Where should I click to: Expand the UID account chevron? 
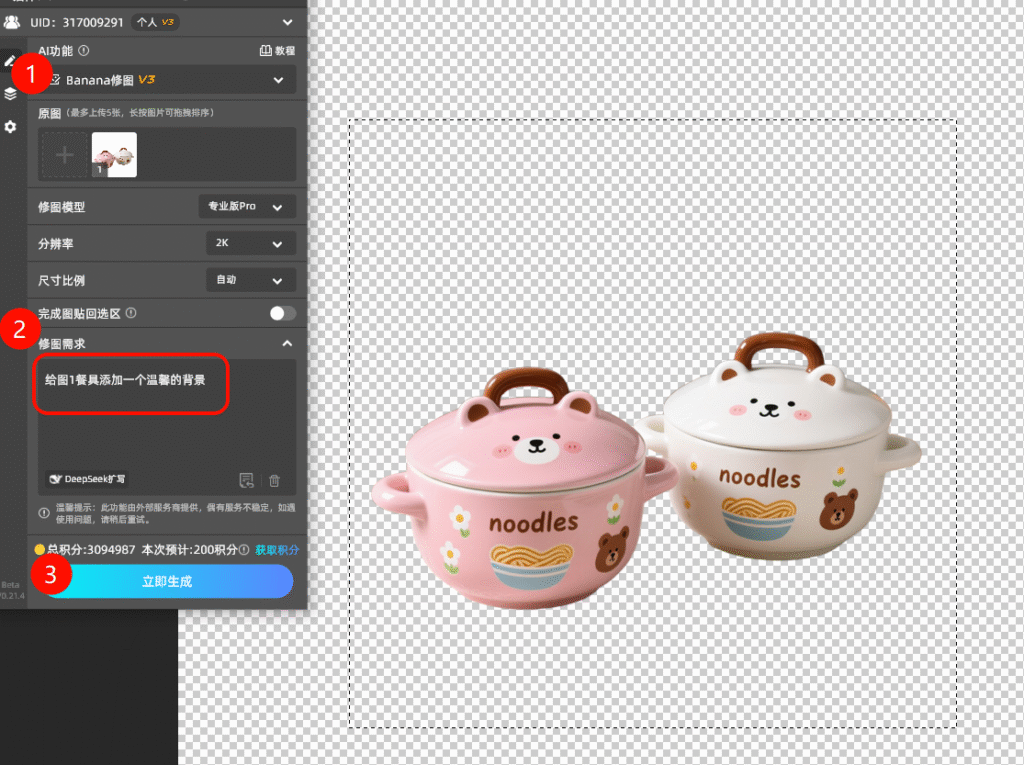point(288,21)
